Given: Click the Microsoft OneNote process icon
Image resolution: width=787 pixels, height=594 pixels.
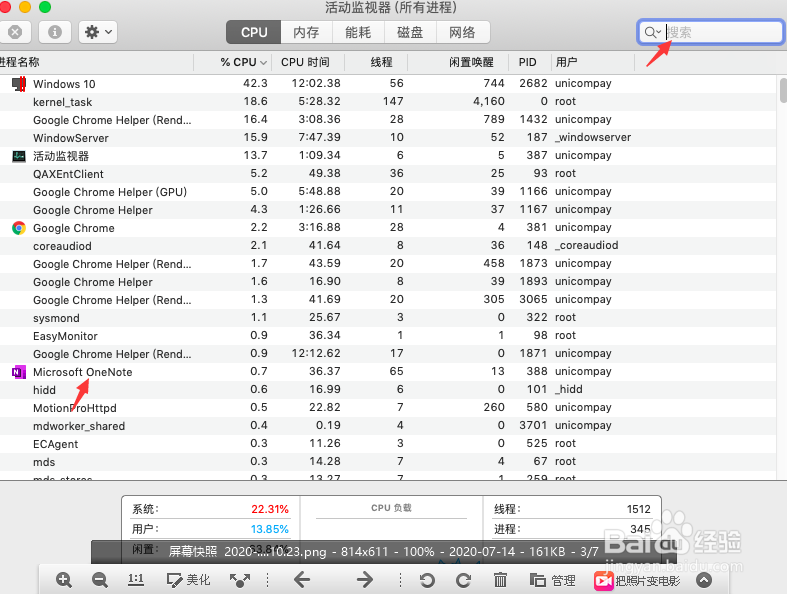Looking at the screenshot, I should (x=19, y=372).
